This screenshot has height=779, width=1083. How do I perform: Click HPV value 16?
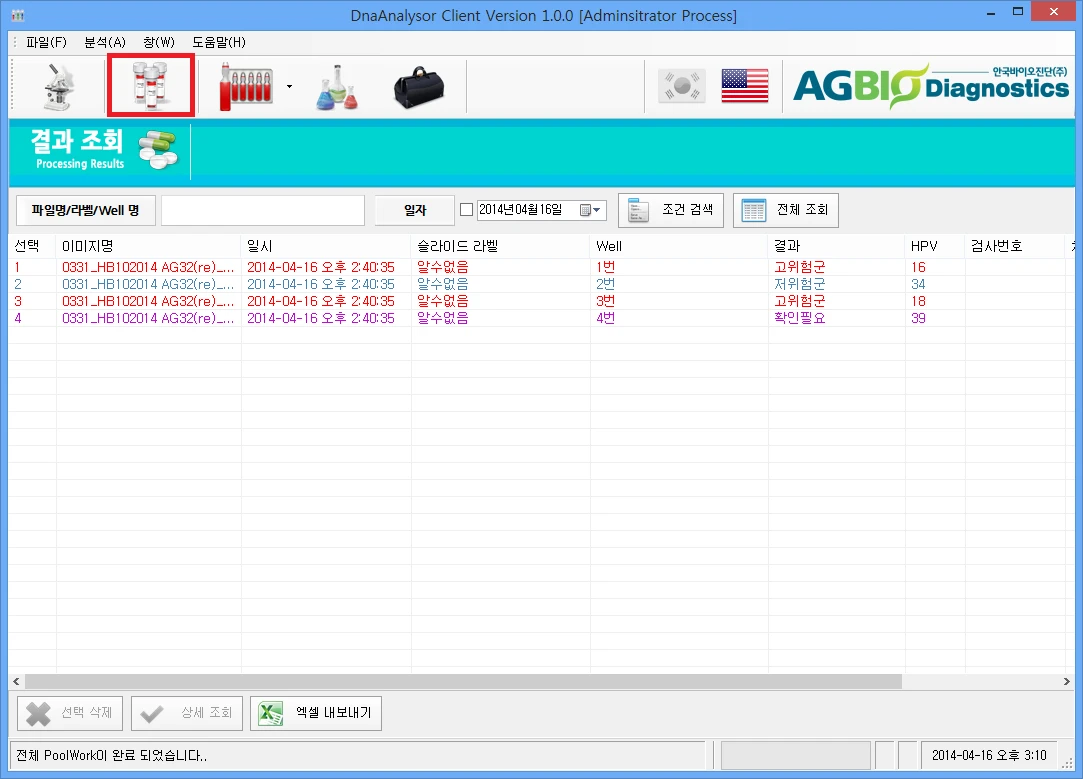(918, 267)
